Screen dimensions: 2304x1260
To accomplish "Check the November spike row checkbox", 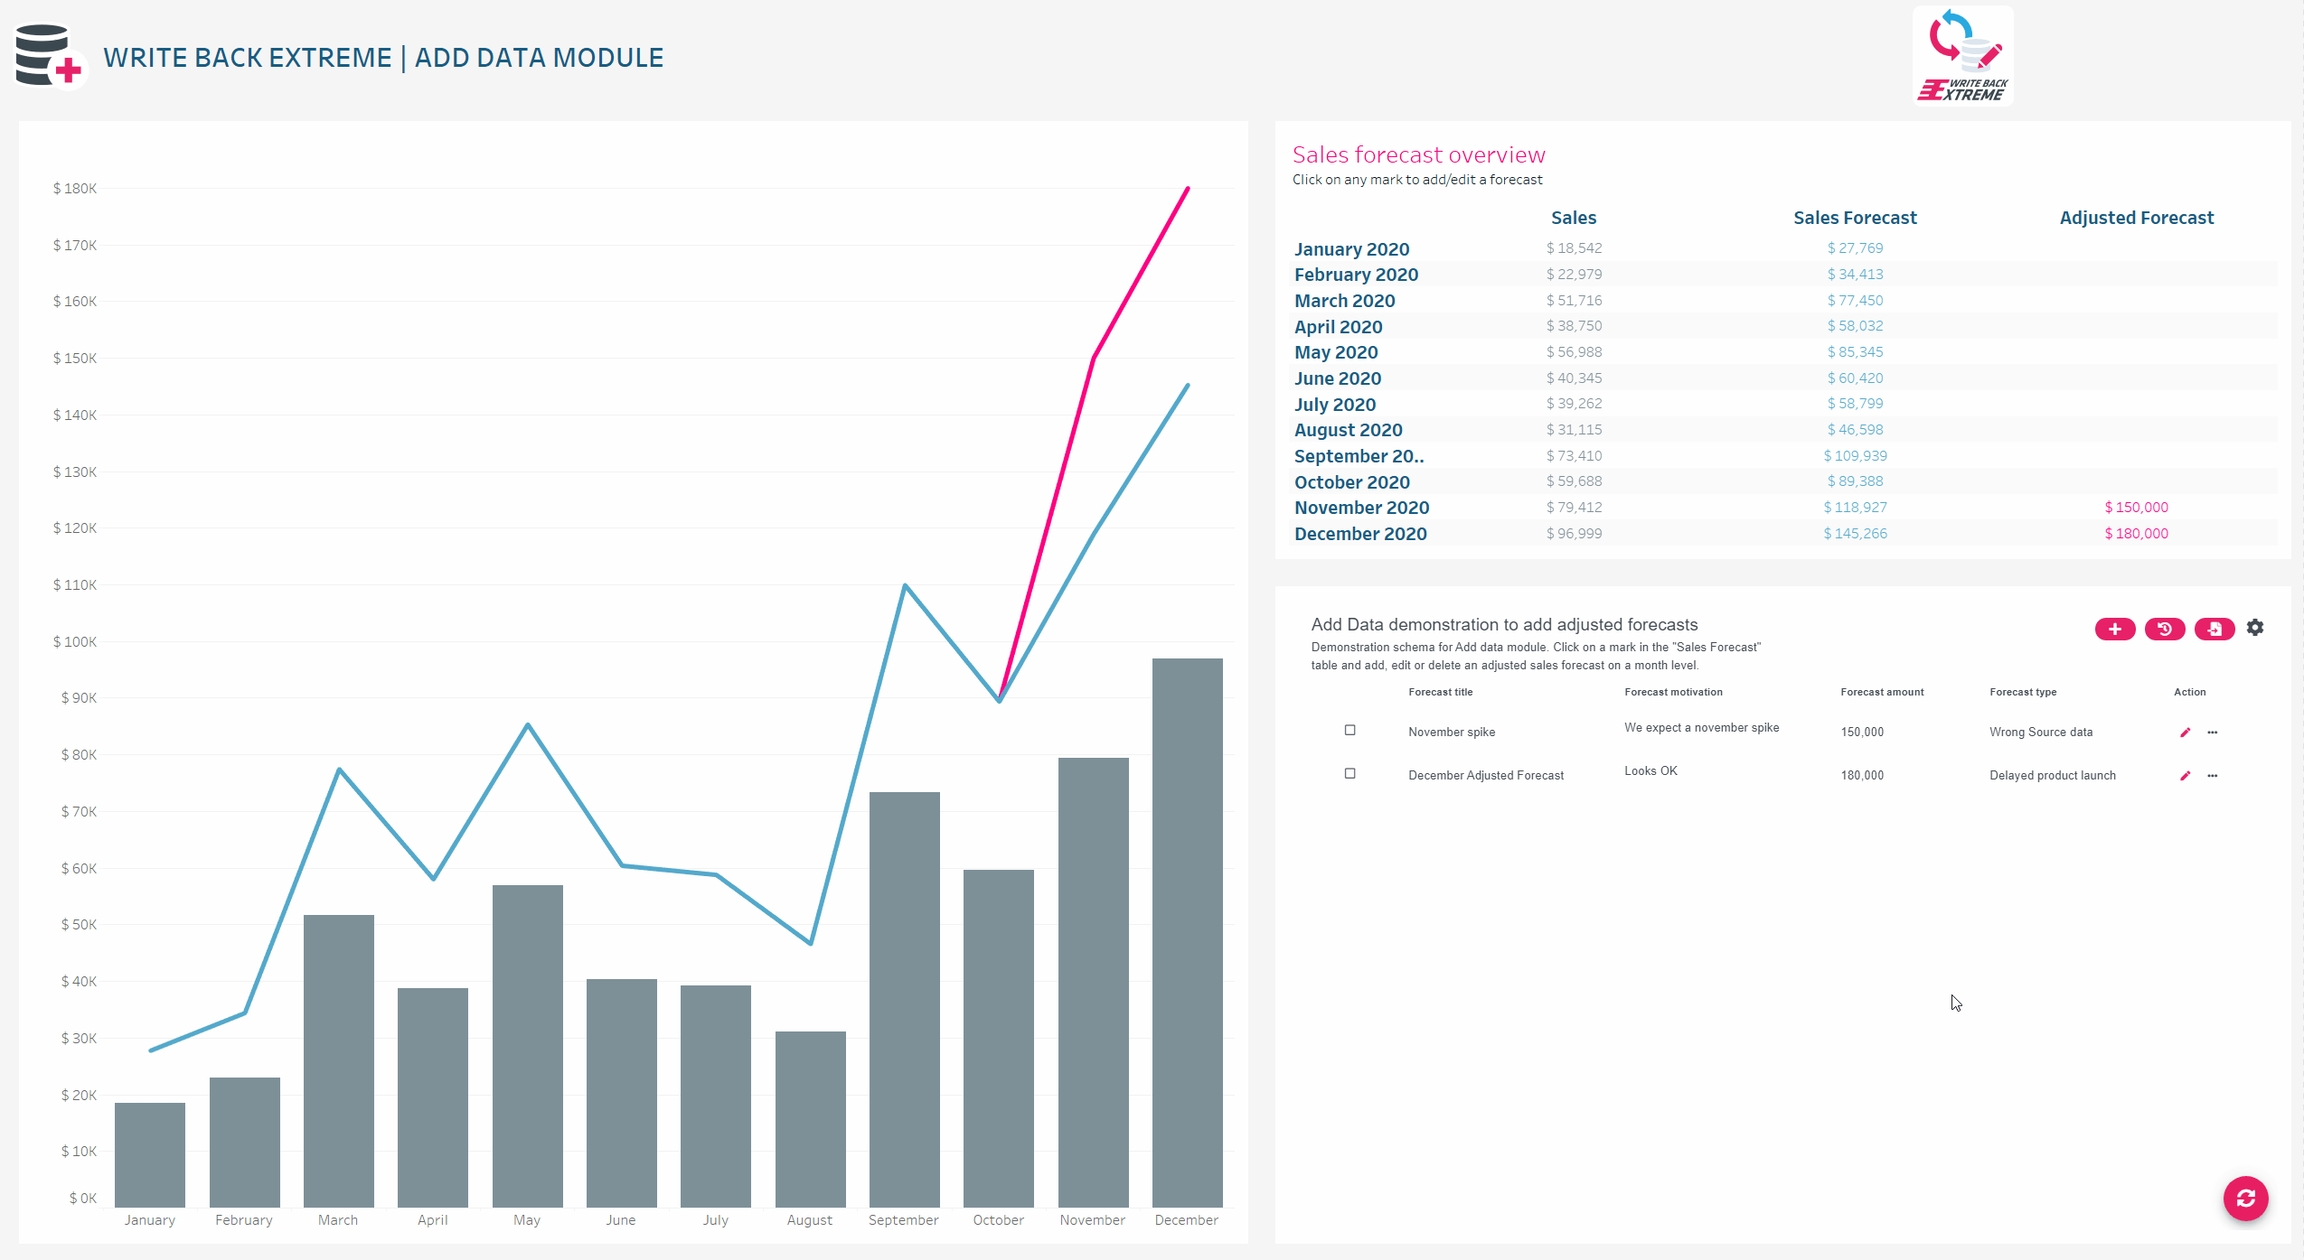I will [1350, 731].
